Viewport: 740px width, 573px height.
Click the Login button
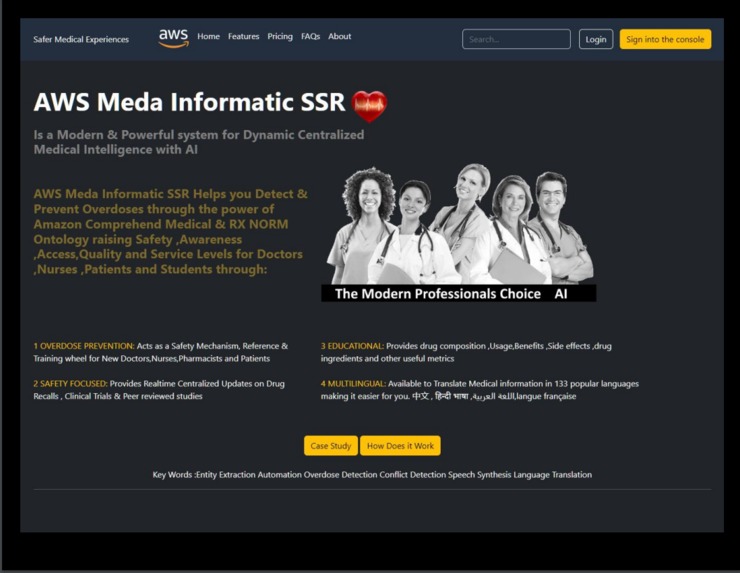596,39
